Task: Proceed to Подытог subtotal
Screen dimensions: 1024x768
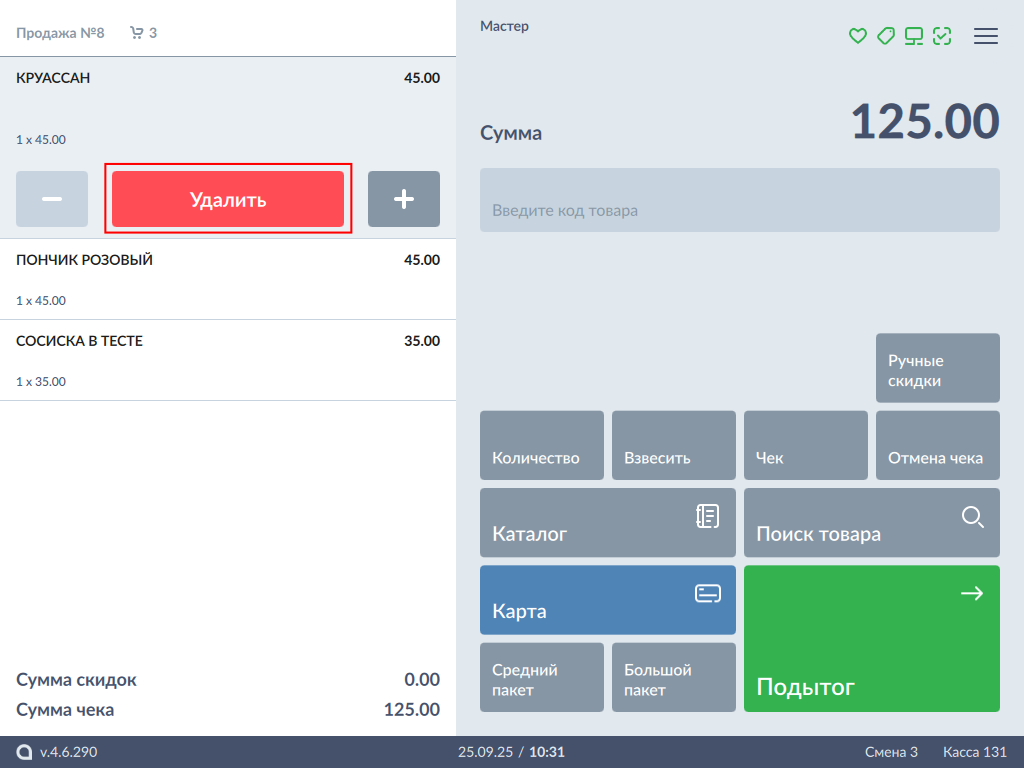Action: pyautogui.click(x=871, y=638)
